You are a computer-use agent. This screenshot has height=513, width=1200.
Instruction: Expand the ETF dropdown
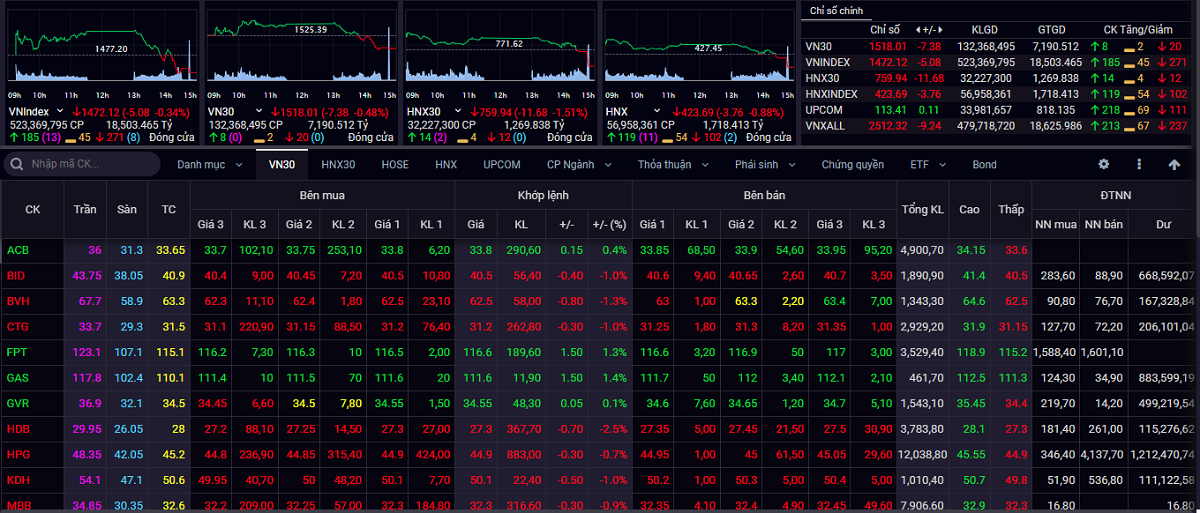tap(927, 164)
